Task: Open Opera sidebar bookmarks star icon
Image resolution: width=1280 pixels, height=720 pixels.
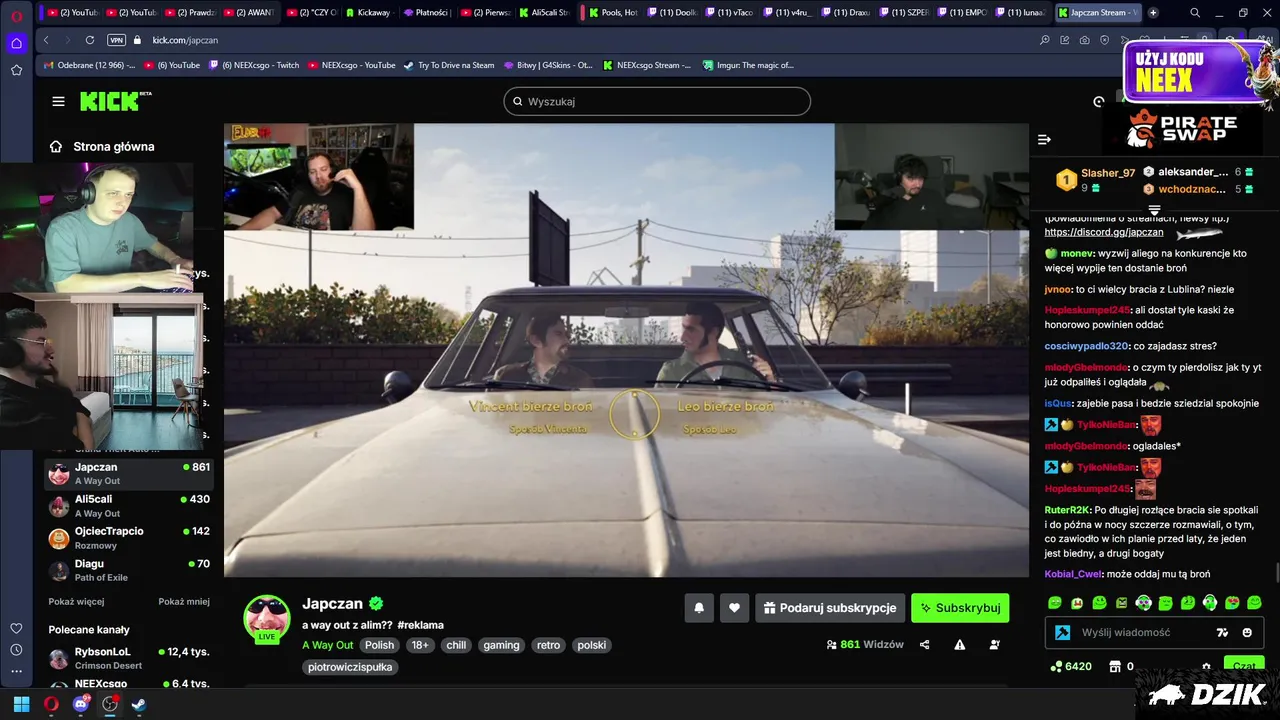Action: [16, 70]
